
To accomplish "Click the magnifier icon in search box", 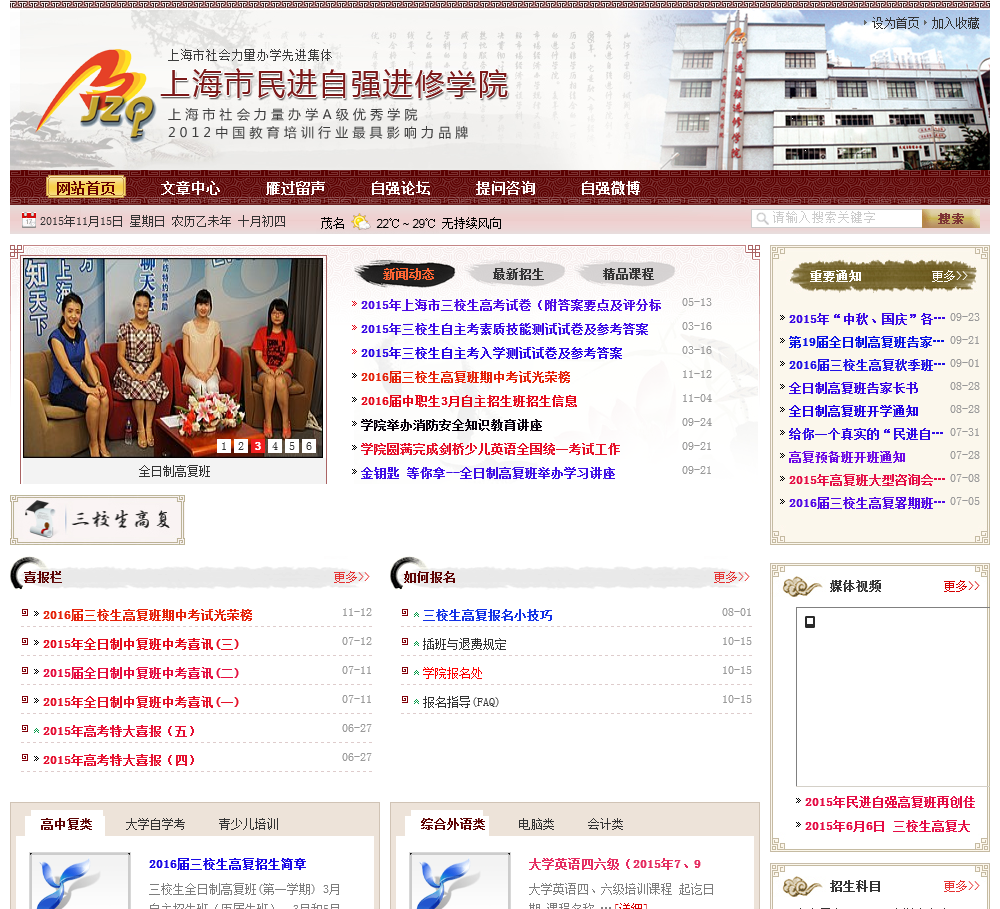I will coord(761,219).
